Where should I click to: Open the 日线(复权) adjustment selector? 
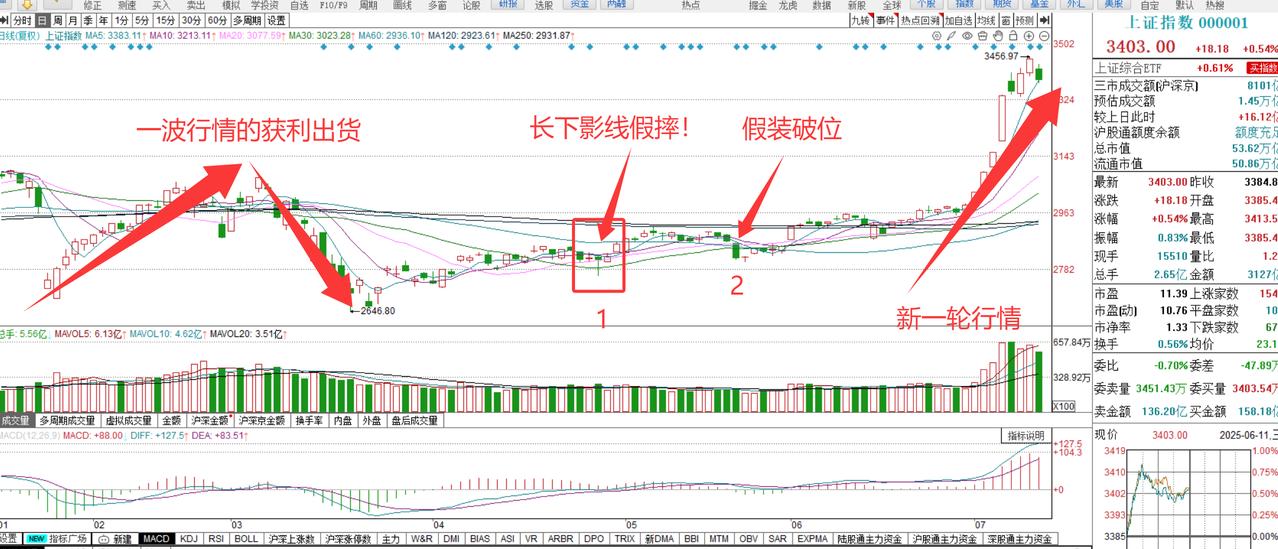pos(20,36)
